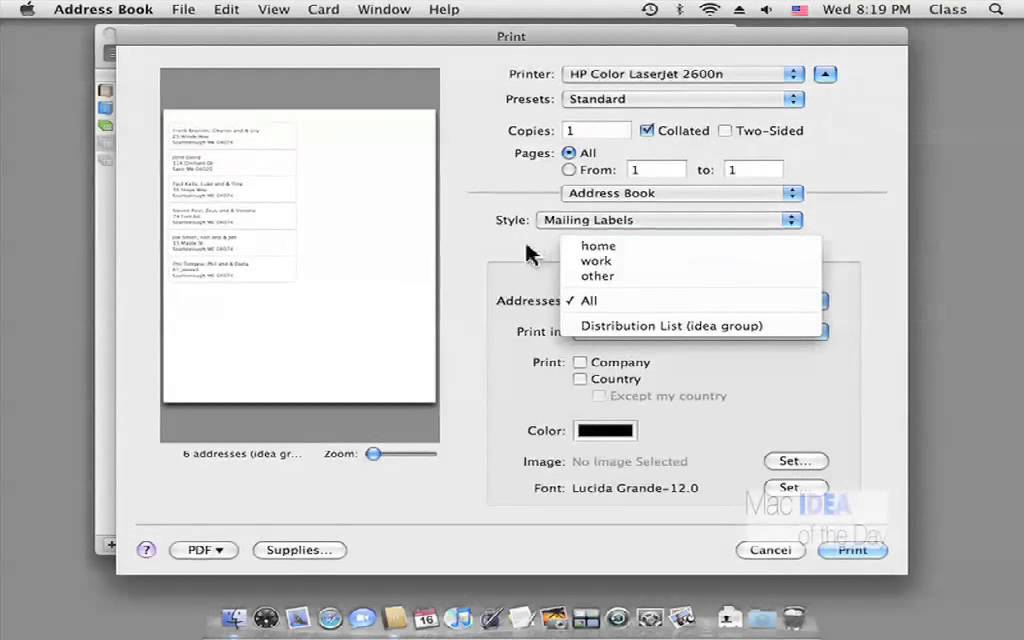1024x640 pixels.
Task: Click the Copies input field
Action: [596, 131]
